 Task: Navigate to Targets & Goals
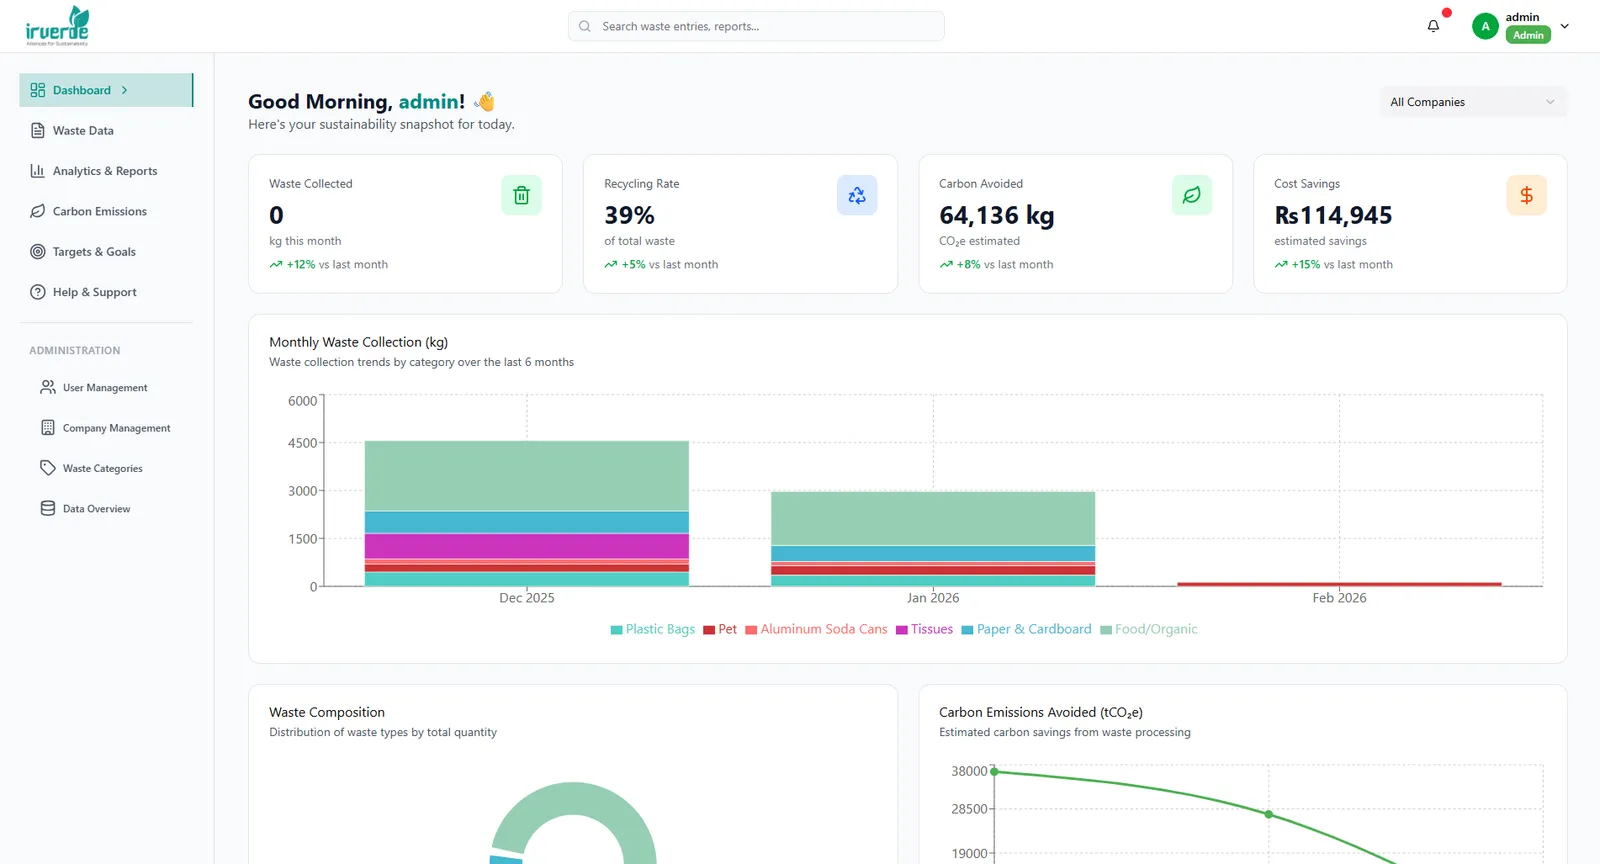106,252
